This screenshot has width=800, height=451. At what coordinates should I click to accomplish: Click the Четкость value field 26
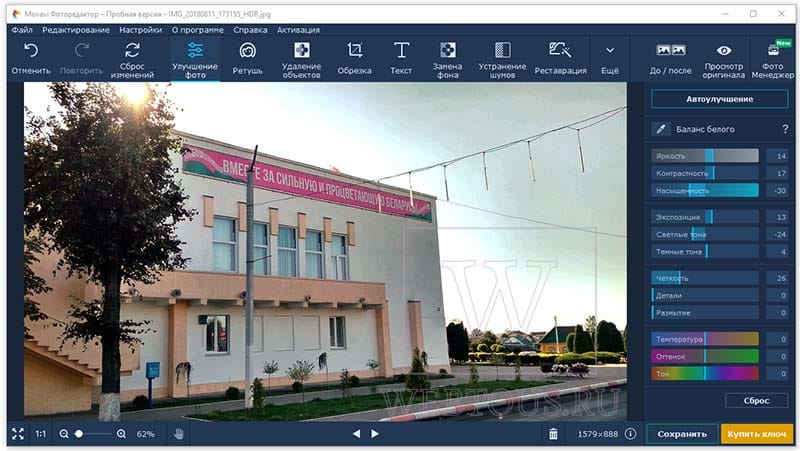point(778,278)
